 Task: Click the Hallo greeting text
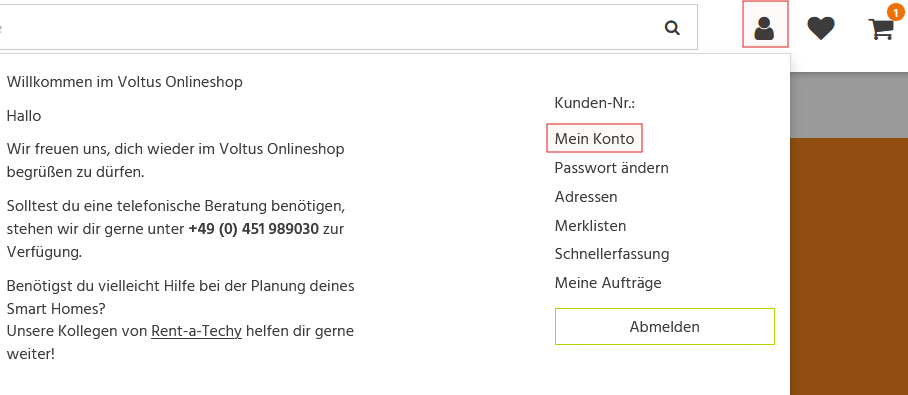tap(24, 115)
